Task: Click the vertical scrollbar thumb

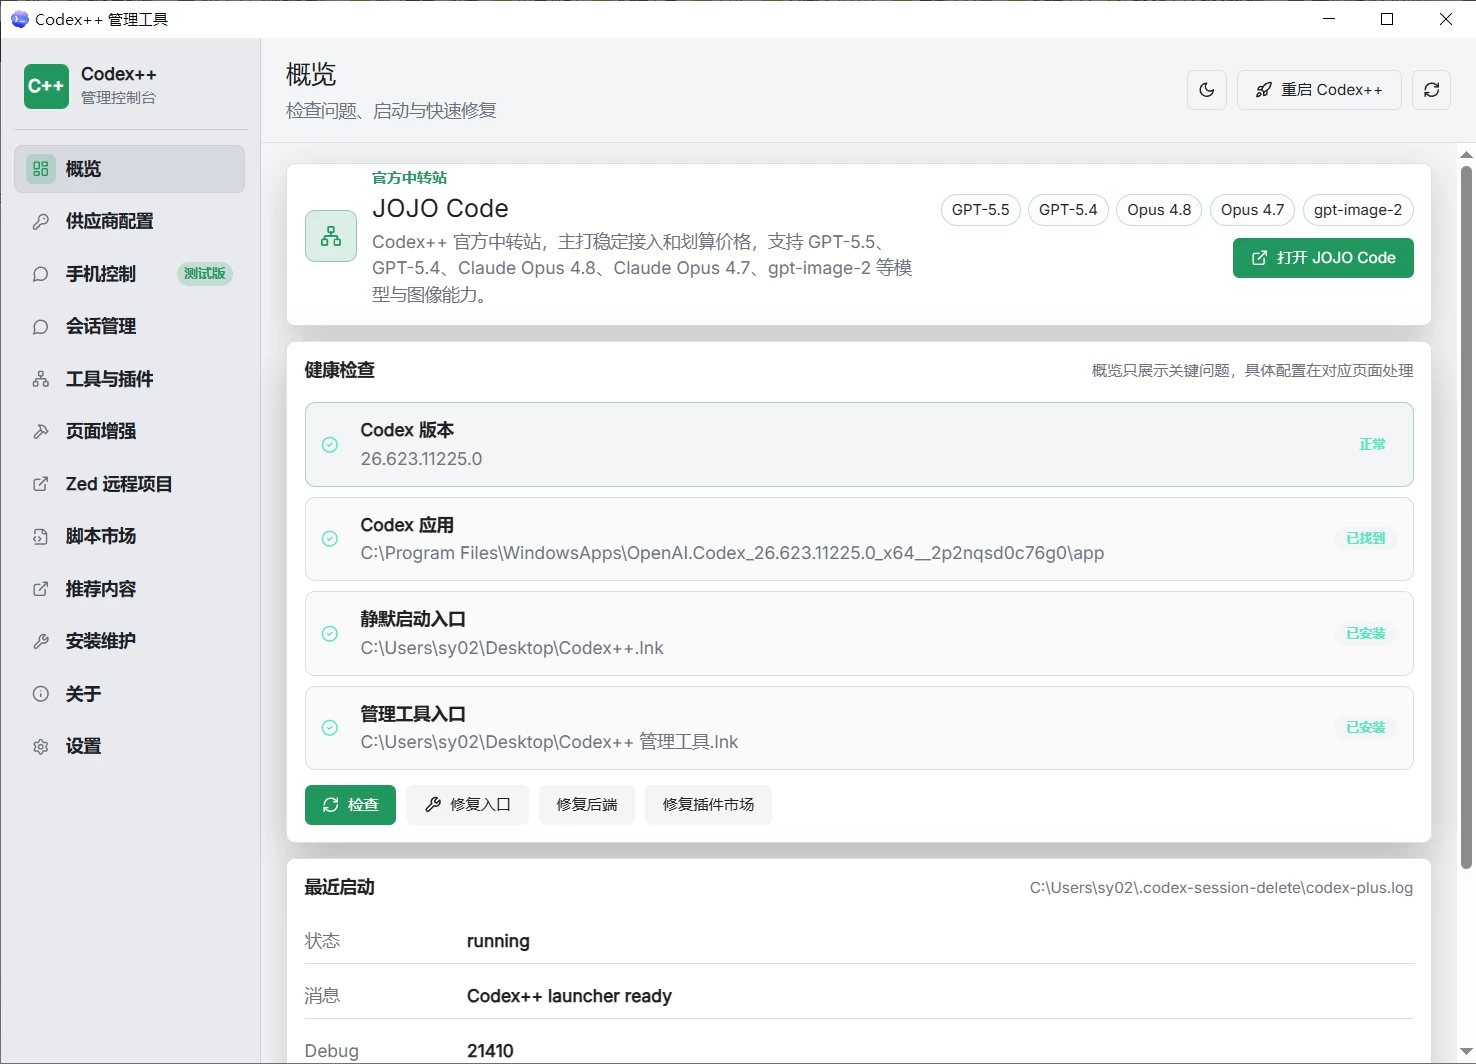Action: 1467,518
